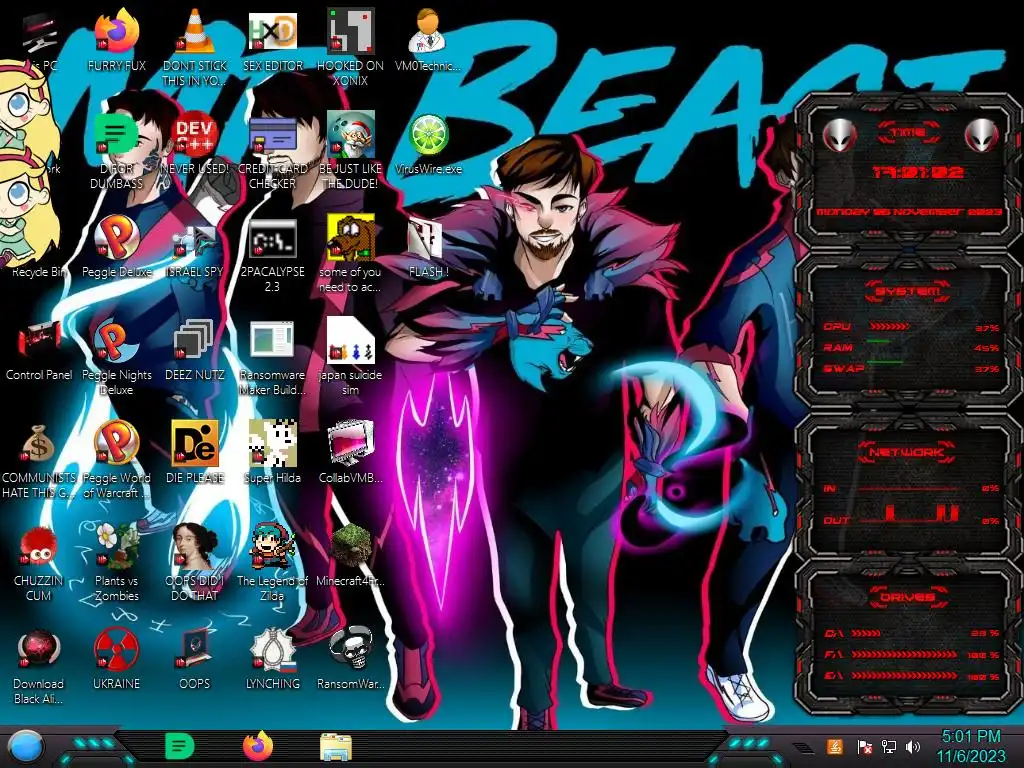Click the RAM usage readout
Viewport: 1024px width, 768px height.
986,347
